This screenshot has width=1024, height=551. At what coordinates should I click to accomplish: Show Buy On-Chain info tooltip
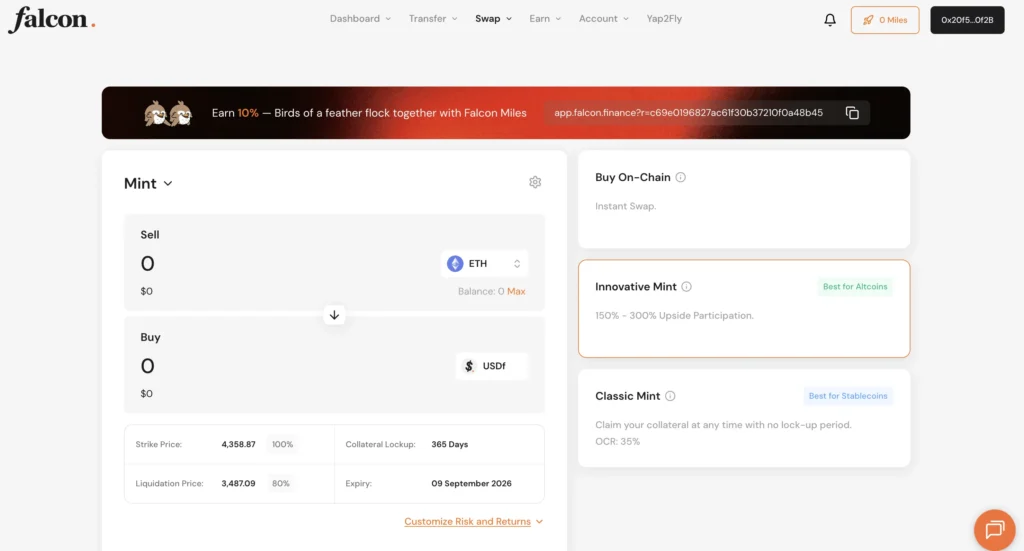tap(680, 177)
